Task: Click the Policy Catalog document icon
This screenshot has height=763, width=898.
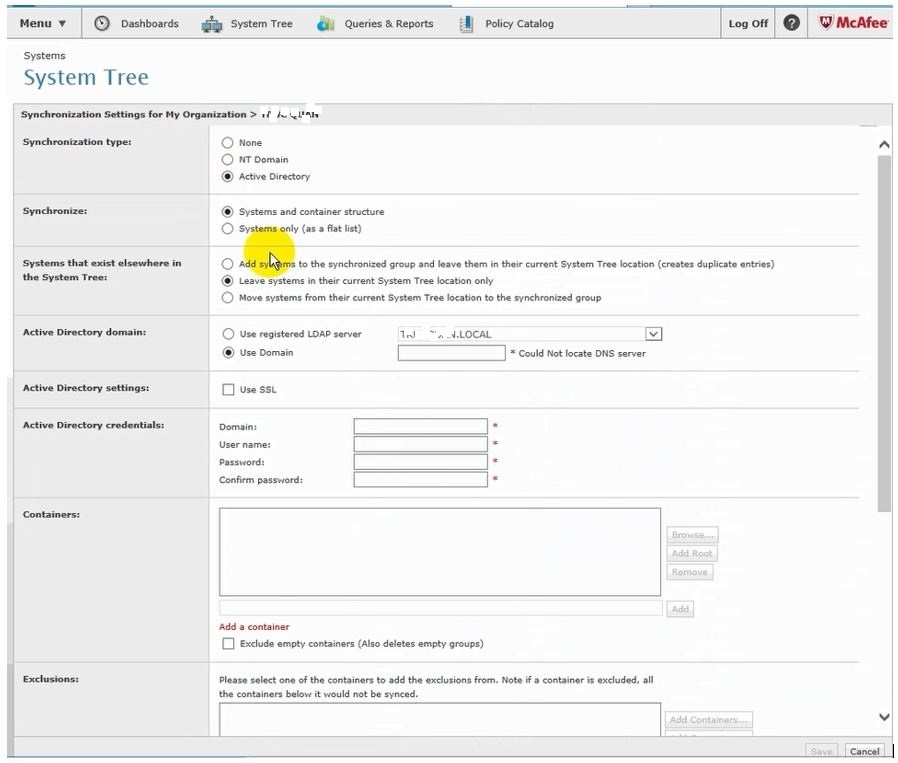Action: 467,23
